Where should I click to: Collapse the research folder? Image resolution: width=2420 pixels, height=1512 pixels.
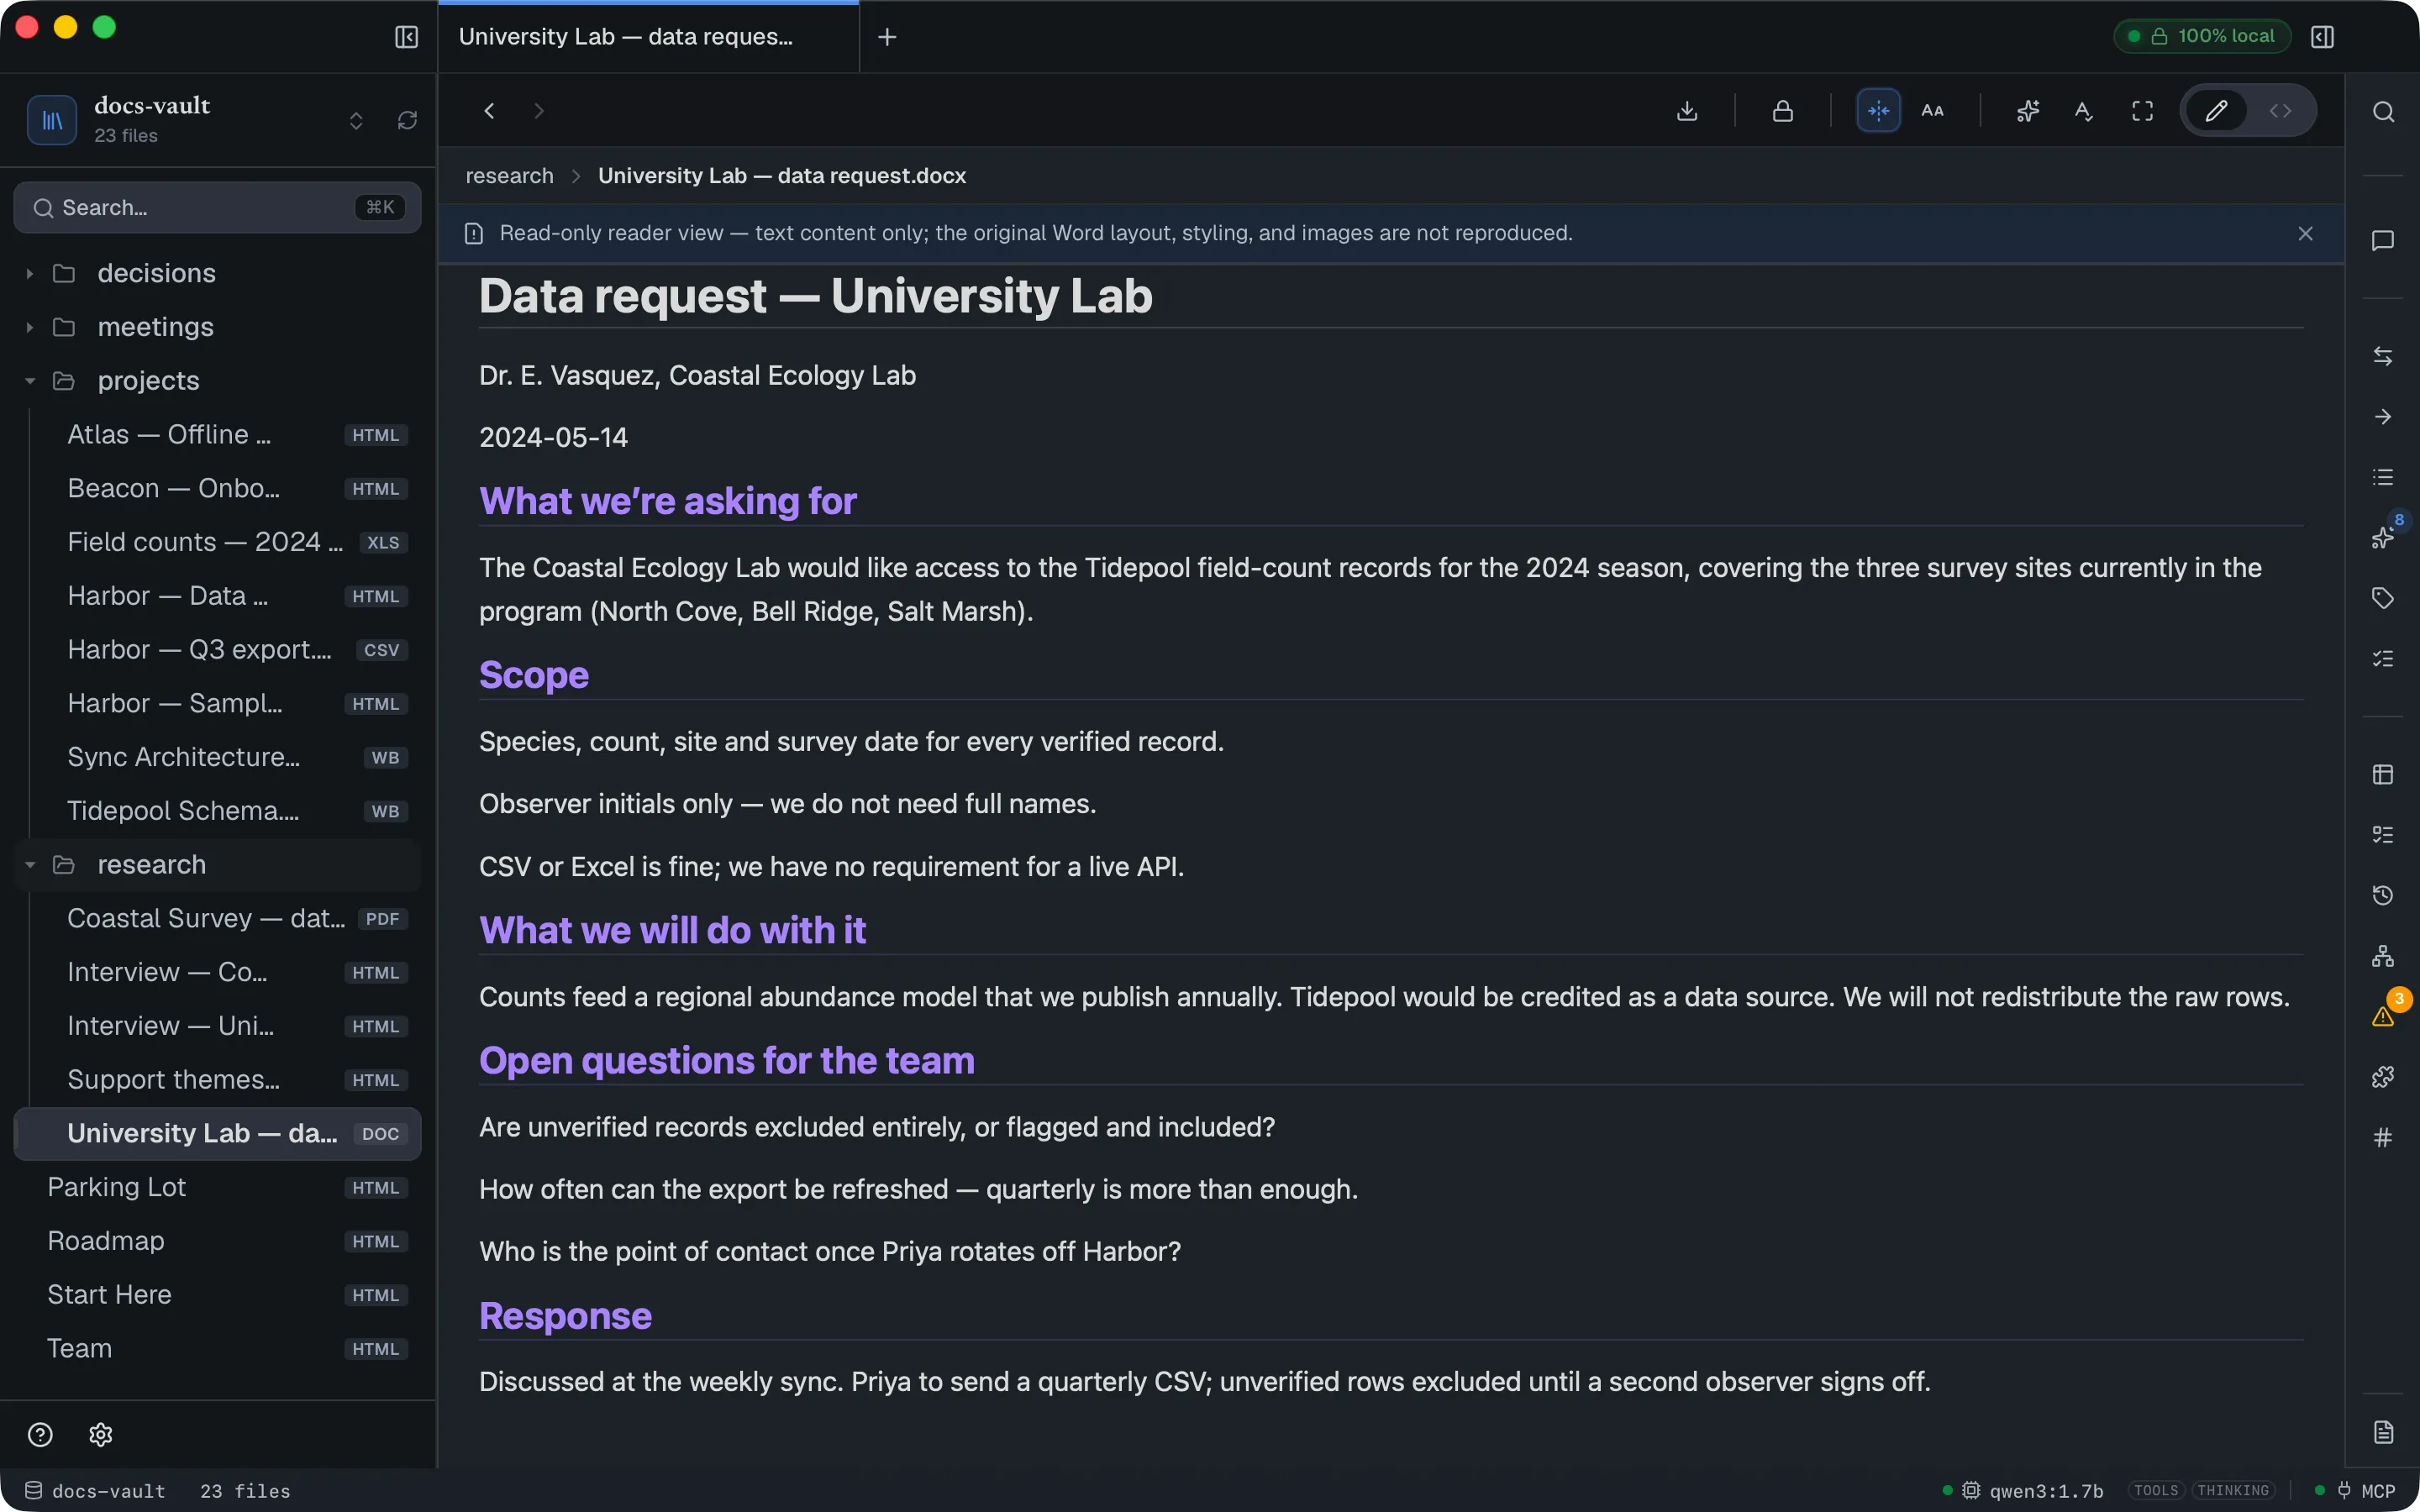click(x=218, y=865)
